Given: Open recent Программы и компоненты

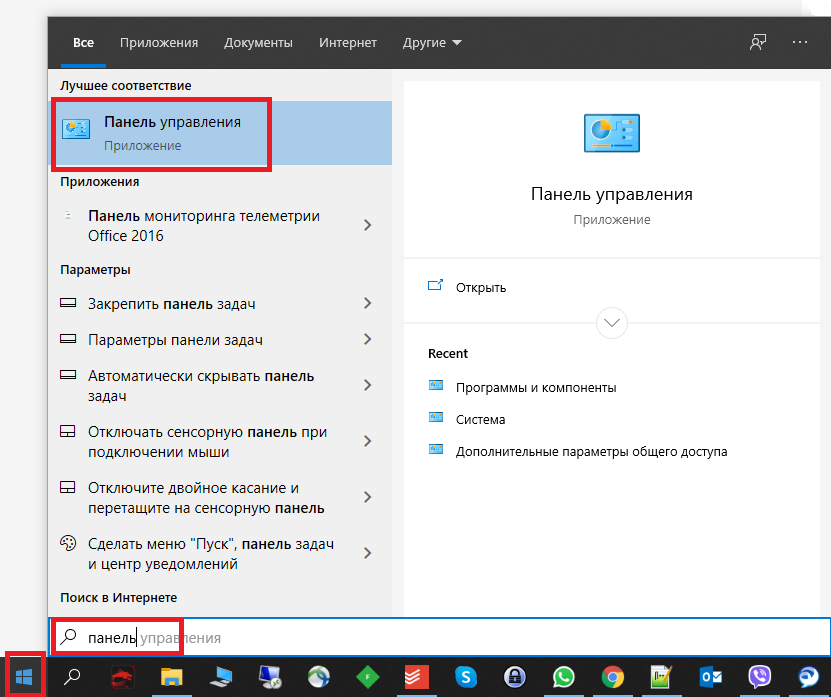Looking at the screenshot, I should [536, 387].
